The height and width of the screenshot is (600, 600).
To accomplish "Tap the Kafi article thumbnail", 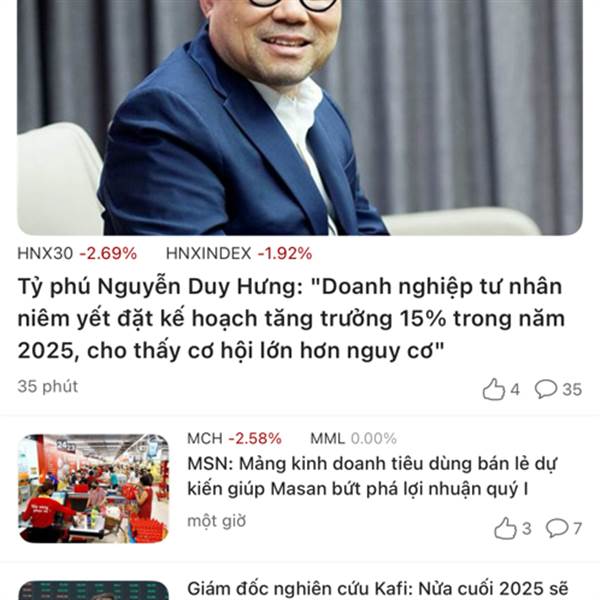I will click(x=93, y=590).
